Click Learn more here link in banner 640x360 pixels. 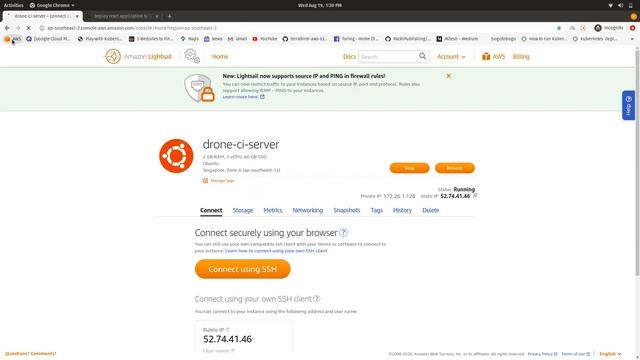[243, 97]
